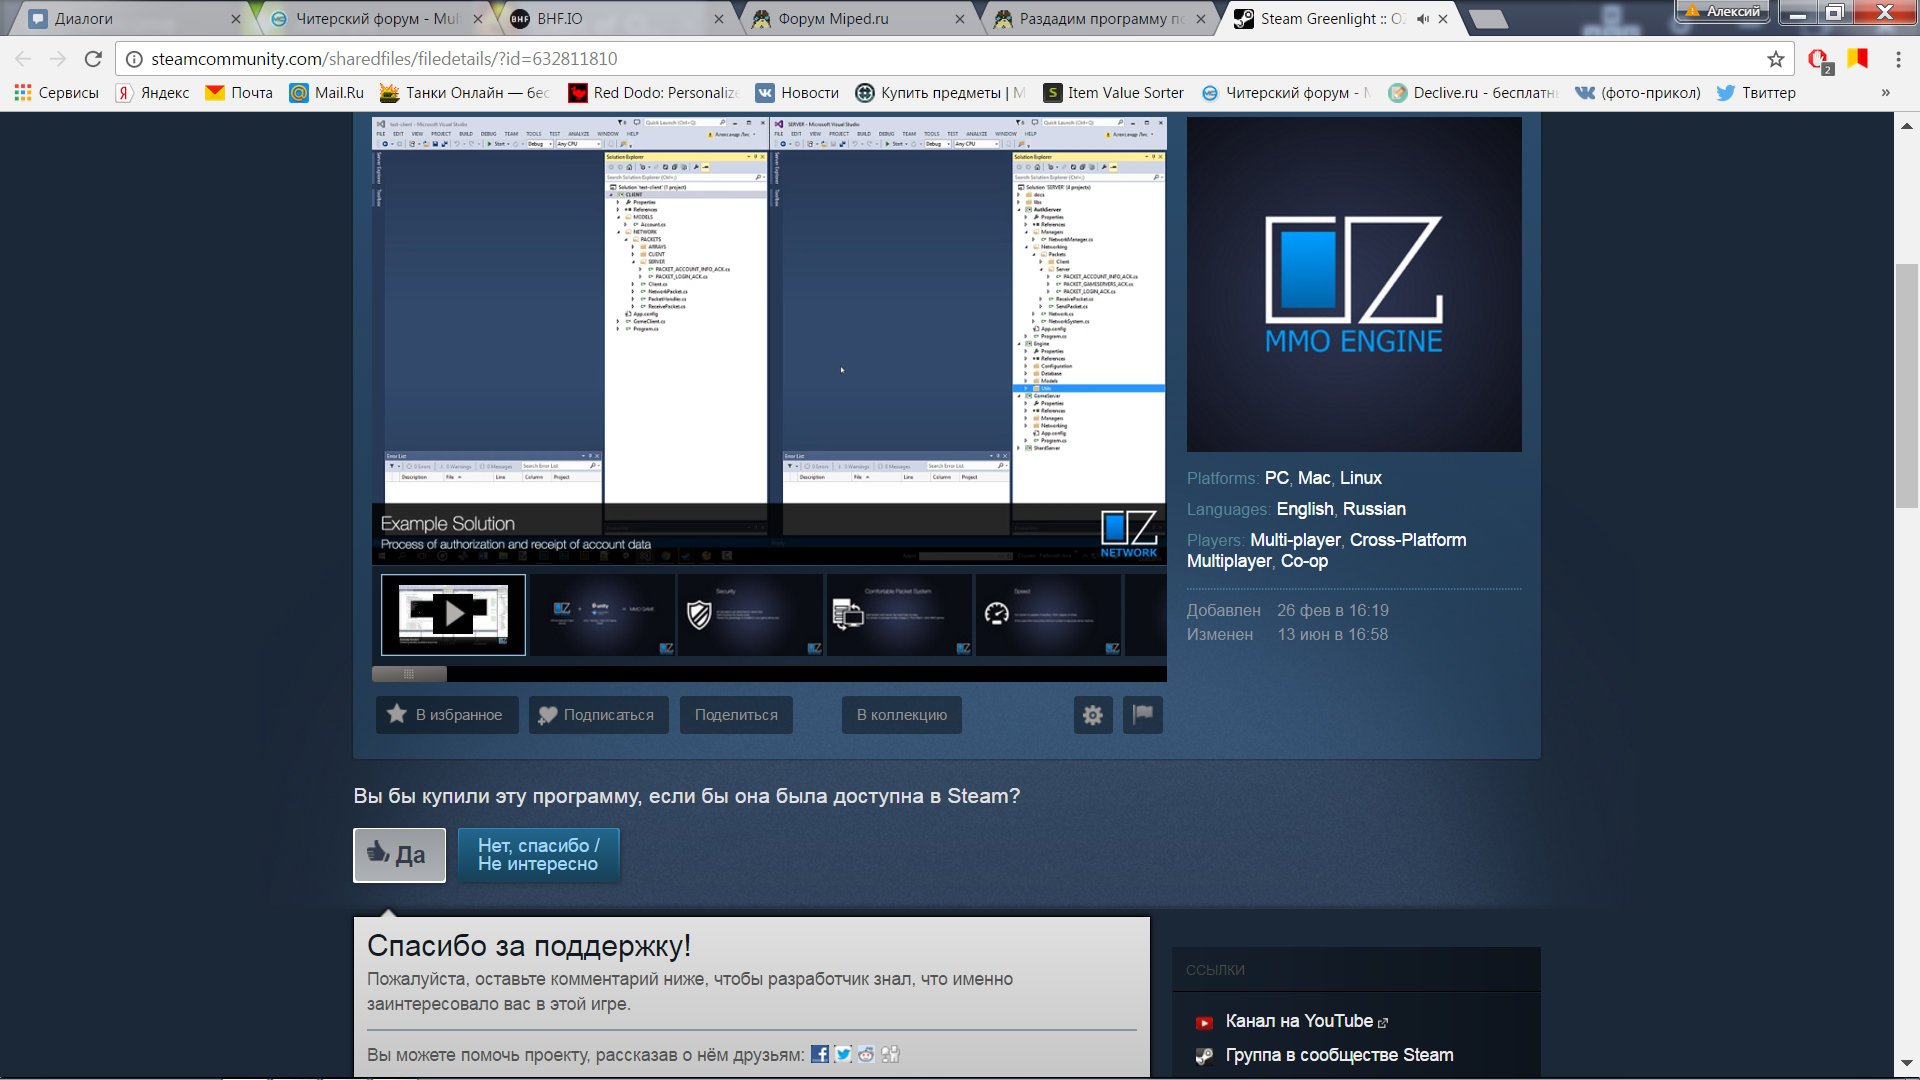Open the Канал на YouTube link

tap(1299, 1021)
